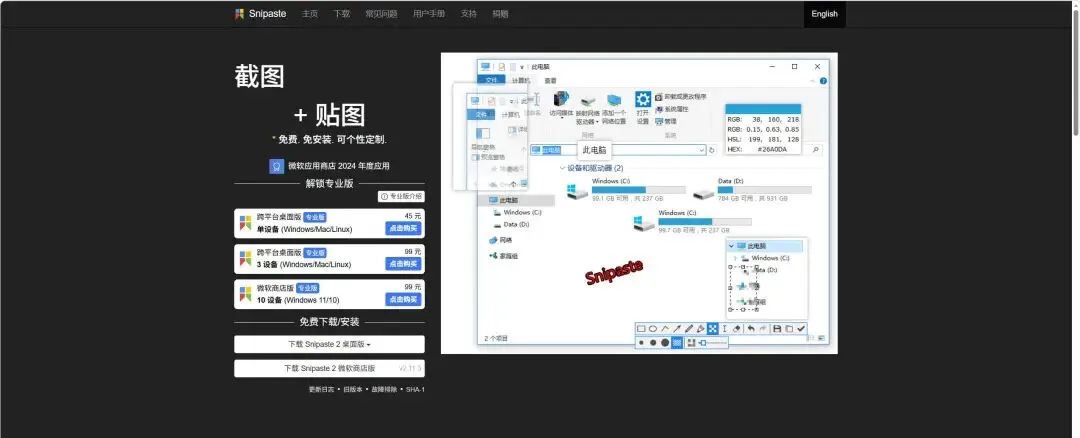Open the 故障排除 link
This screenshot has width=1080, height=438.
coord(384,389)
